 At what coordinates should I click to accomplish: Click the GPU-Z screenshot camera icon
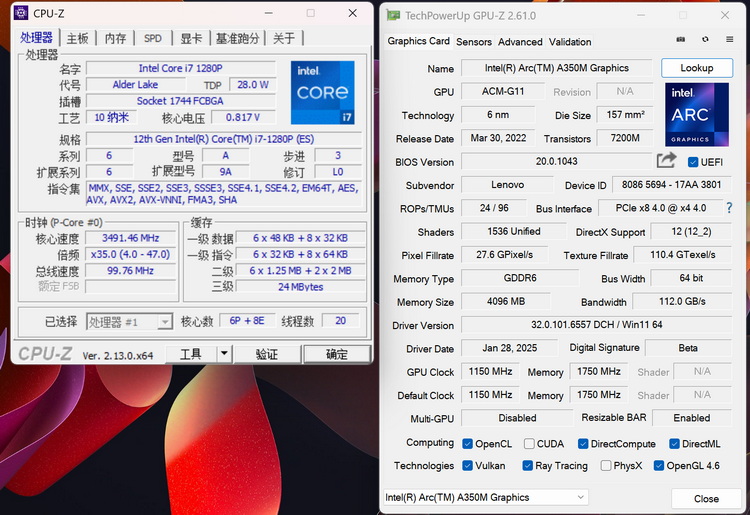point(681,40)
